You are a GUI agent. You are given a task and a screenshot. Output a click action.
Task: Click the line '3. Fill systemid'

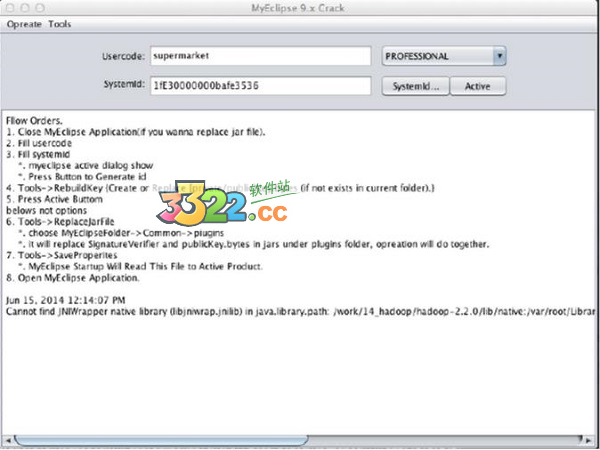click(x=38, y=154)
